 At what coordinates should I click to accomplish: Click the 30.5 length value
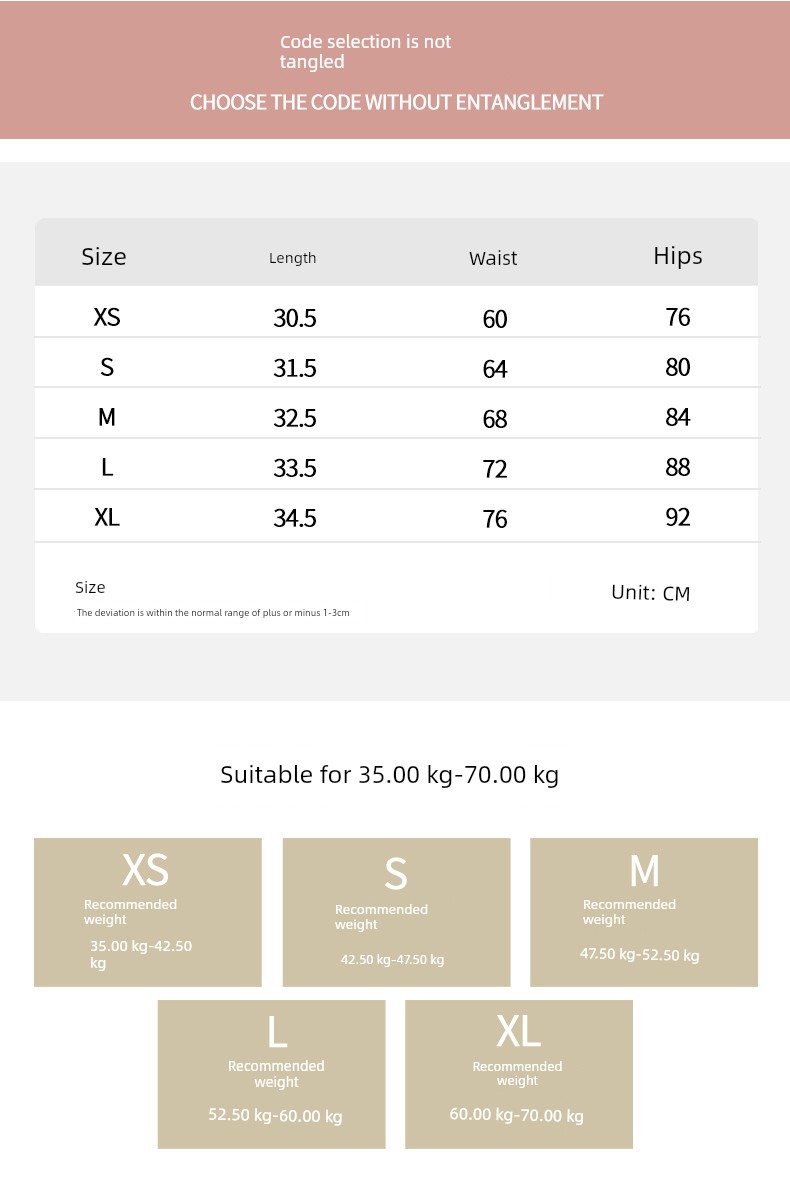tap(295, 319)
